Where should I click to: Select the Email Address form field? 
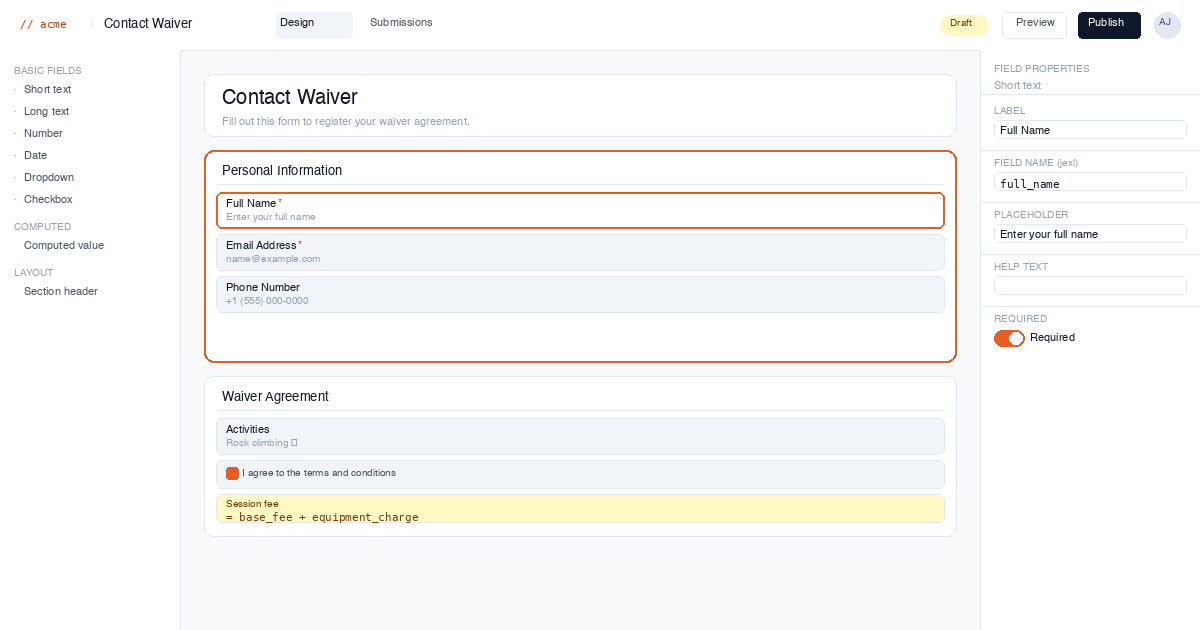click(580, 252)
